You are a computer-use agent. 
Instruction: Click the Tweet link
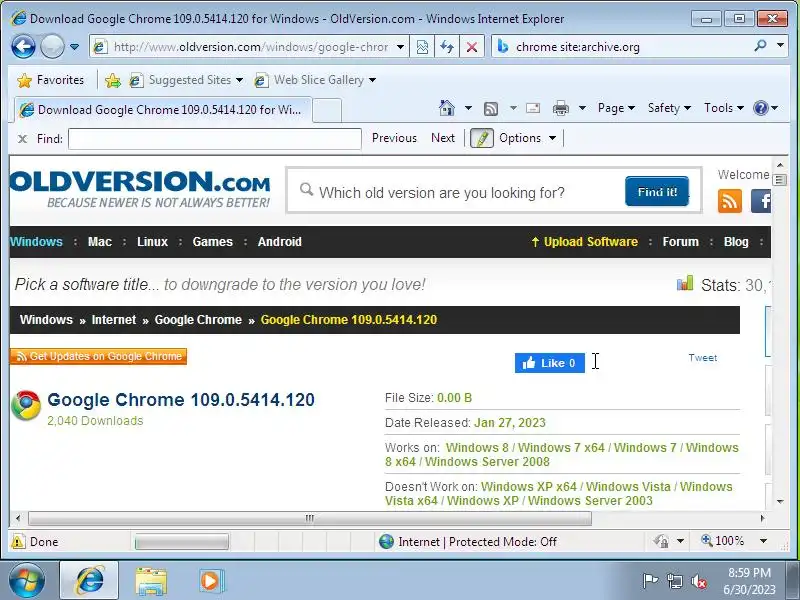coord(703,358)
